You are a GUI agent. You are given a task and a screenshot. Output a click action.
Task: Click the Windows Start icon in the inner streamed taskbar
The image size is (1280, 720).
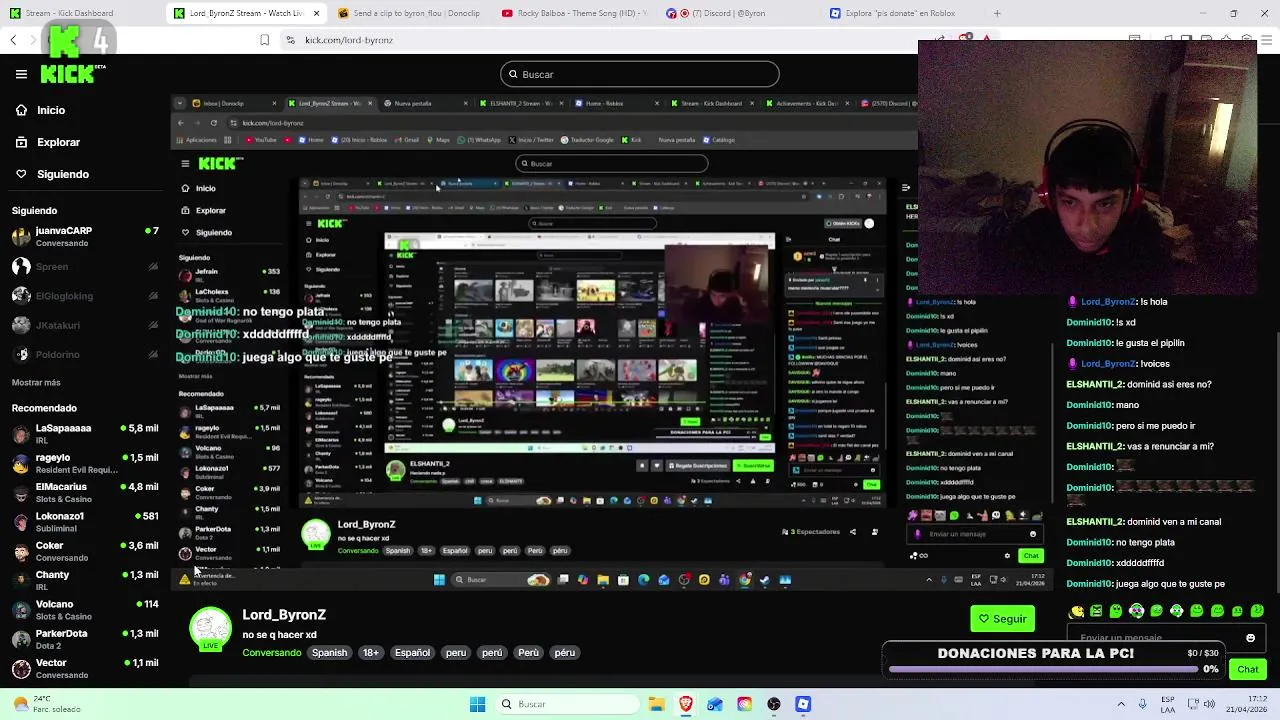point(439,580)
